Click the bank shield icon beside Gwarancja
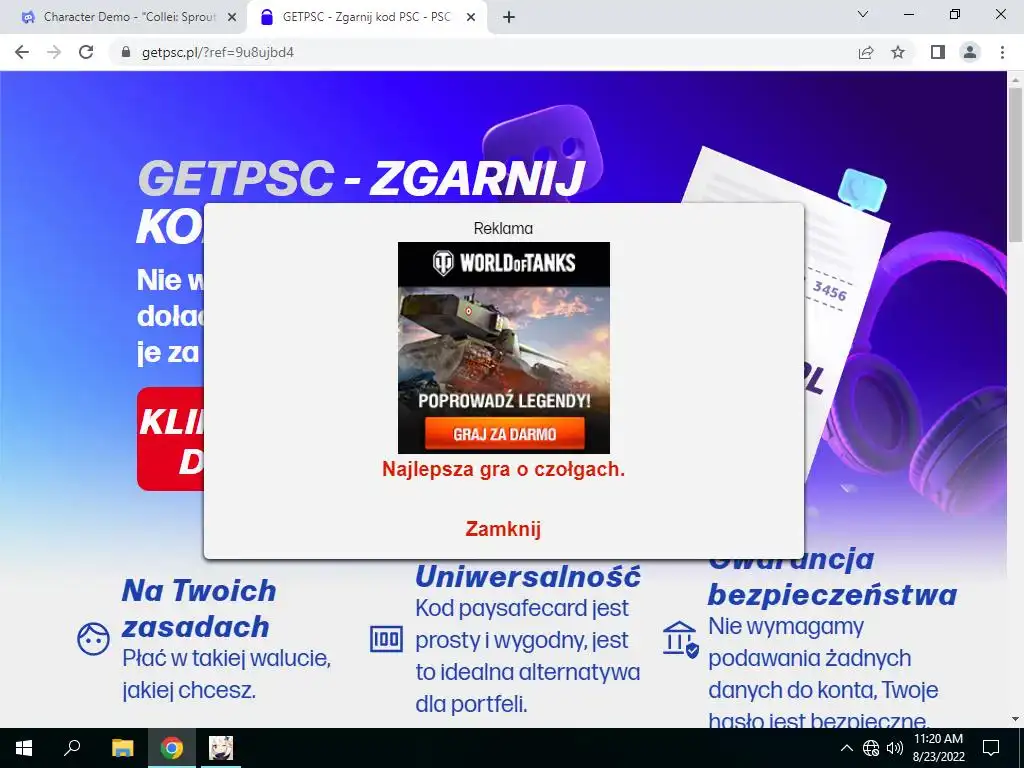Image resolution: width=1024 pixels, height=768 pixels. pyautogui.click(x=680, y=639)
